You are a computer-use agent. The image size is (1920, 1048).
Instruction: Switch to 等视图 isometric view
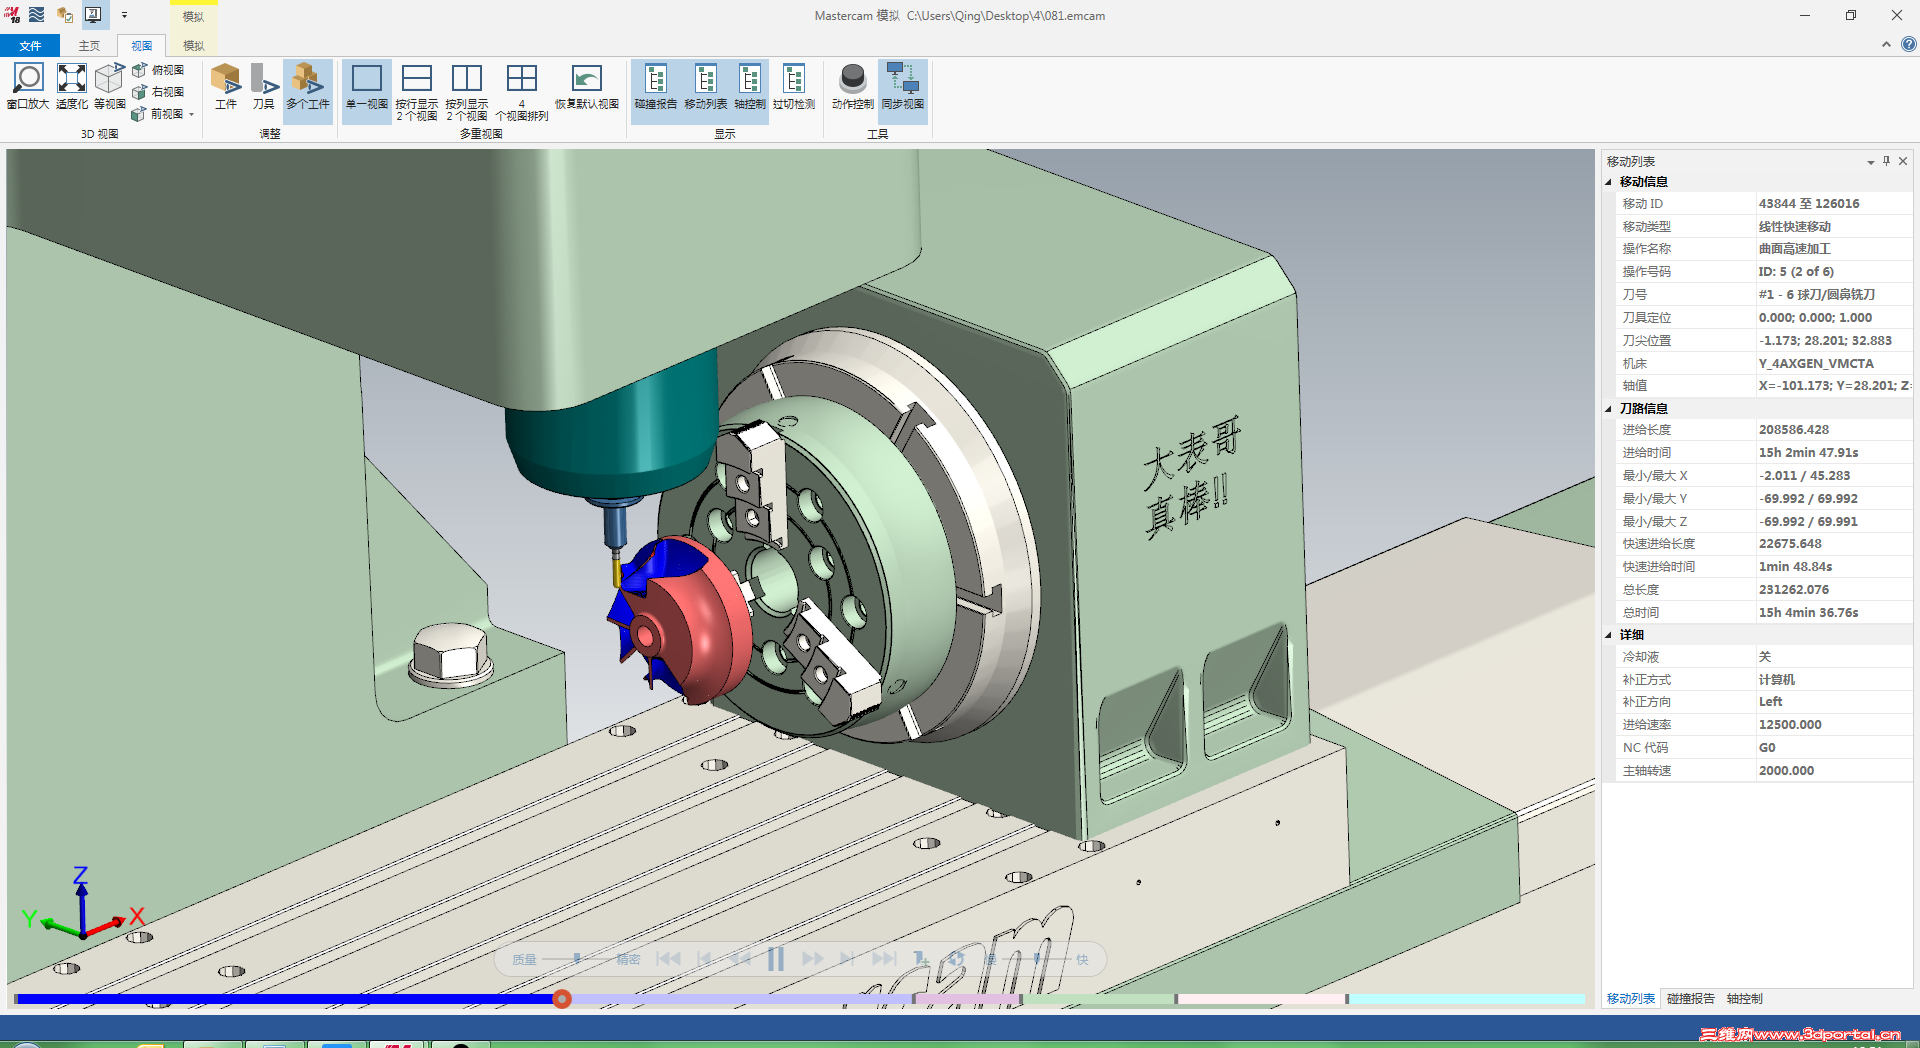click(x=109, y=86)
